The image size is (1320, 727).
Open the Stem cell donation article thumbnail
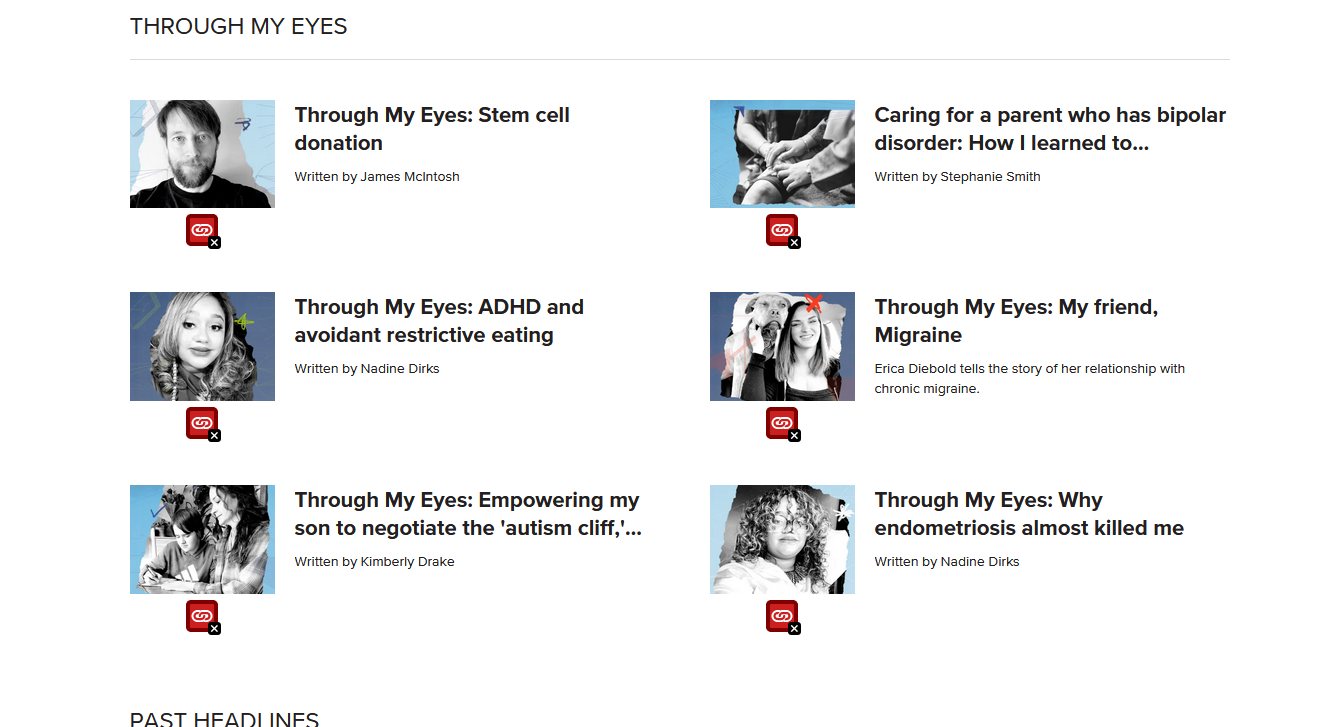pos(202,154)
